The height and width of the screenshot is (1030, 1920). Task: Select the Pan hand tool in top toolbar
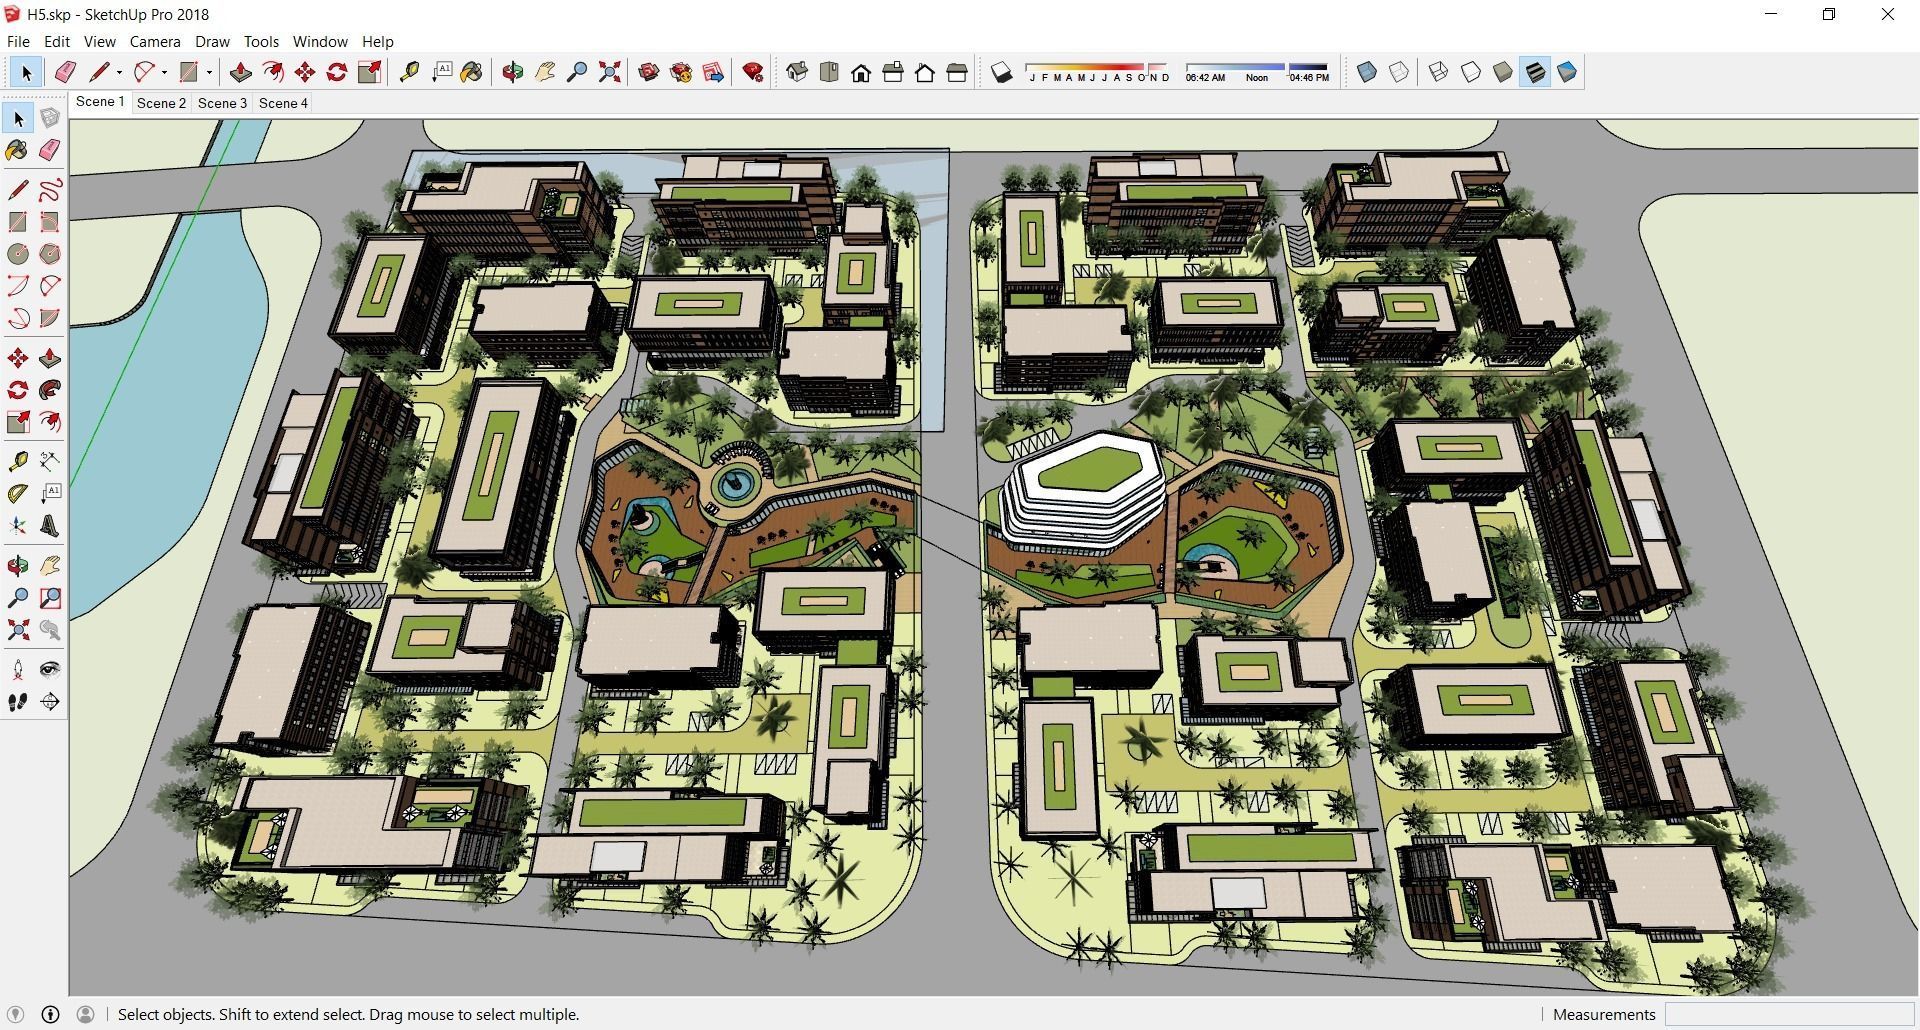tap(545, 72)
